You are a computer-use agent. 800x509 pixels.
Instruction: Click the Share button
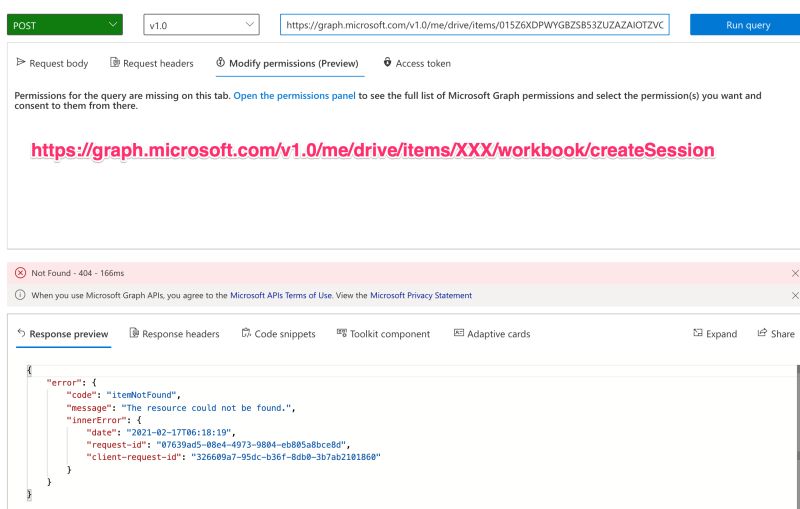pyautogui.click(x=776, y=334)
